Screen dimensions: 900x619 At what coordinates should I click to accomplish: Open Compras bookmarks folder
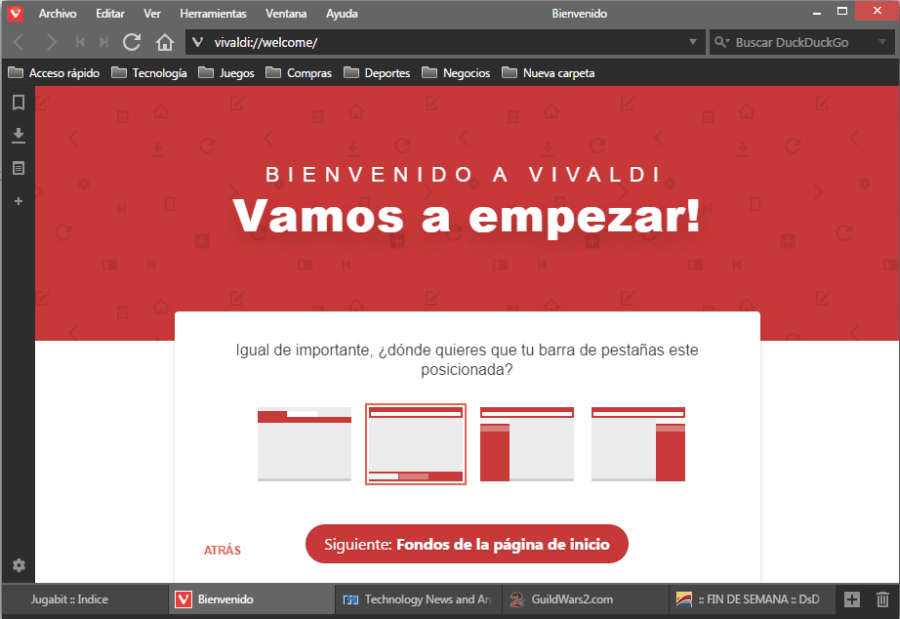298,73
